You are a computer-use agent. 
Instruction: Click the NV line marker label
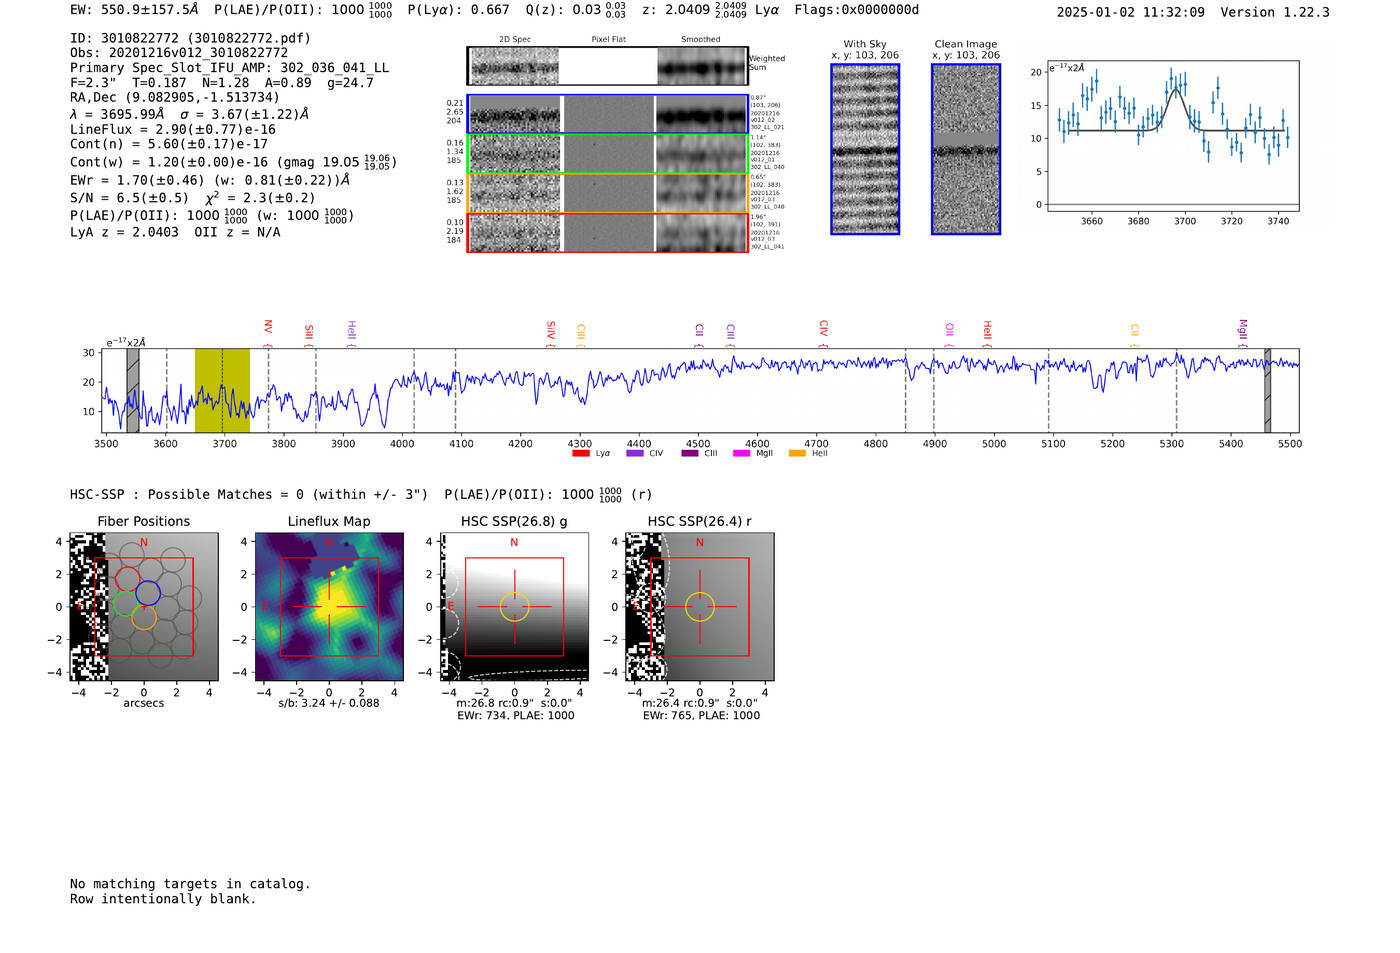coord(268,327)
